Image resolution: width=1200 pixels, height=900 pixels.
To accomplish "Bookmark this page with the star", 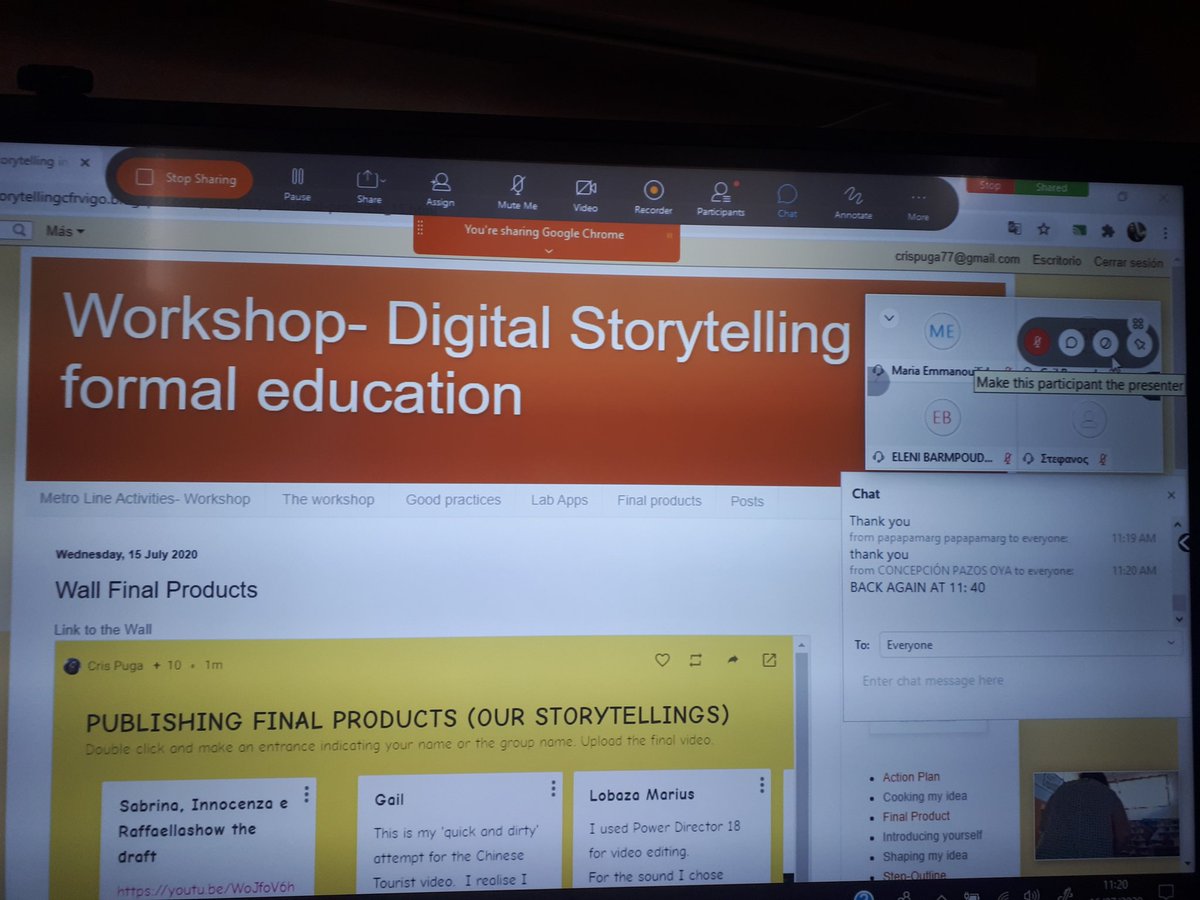I will [1043, 229].
